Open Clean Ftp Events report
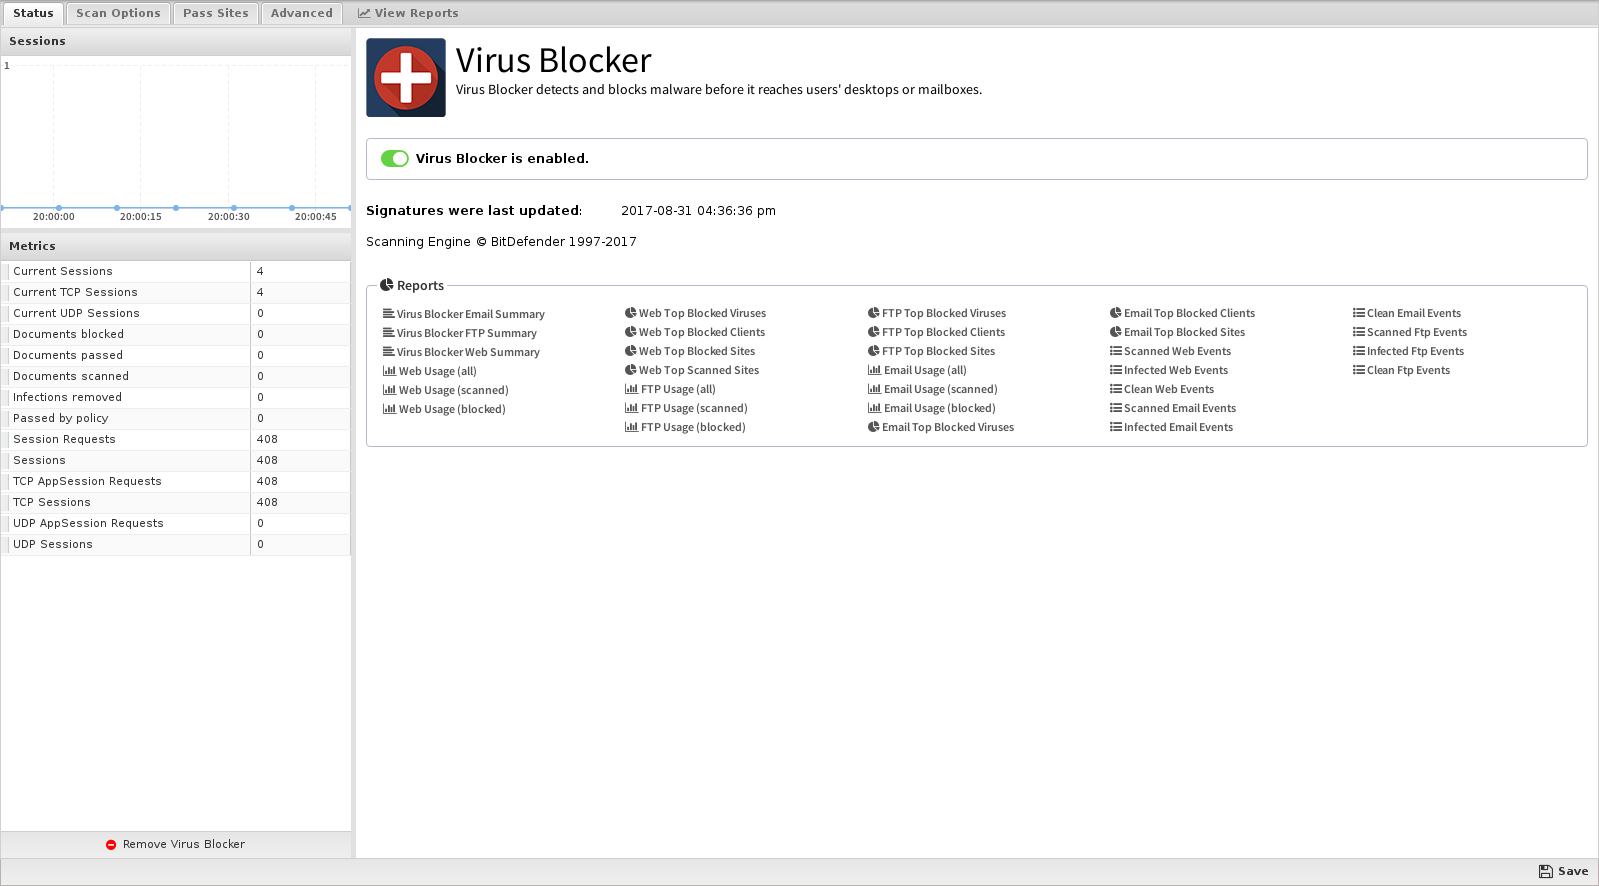1599x886 pixels. (x=1402, y=370)
